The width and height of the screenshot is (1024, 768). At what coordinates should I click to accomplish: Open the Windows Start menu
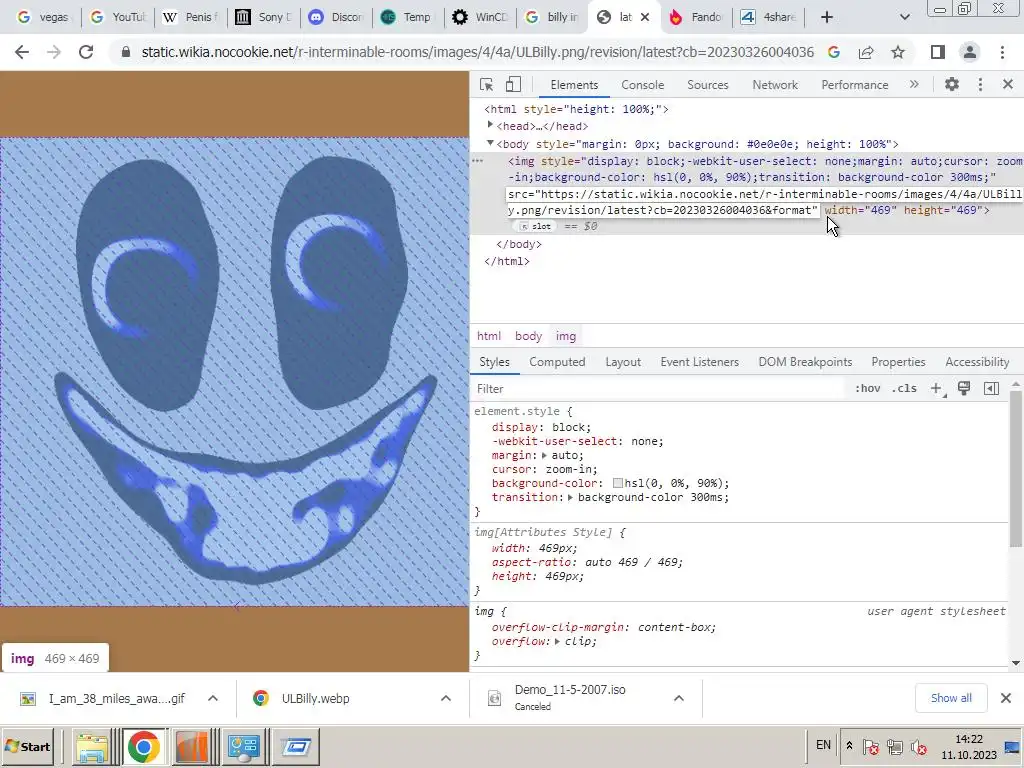(28, 746)
